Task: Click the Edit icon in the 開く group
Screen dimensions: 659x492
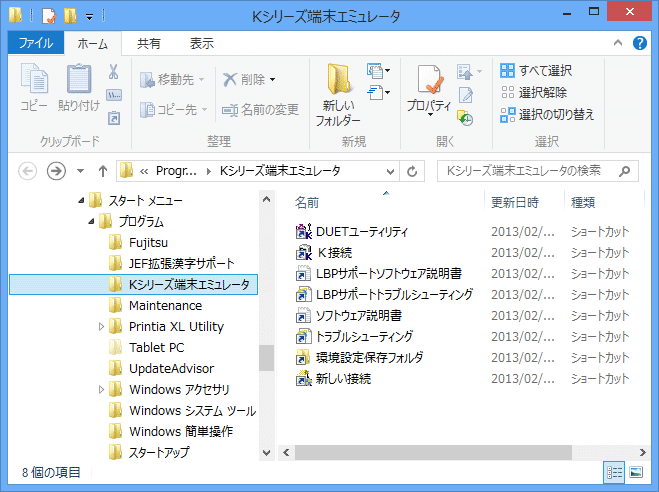Action: (x=466, y=95)
